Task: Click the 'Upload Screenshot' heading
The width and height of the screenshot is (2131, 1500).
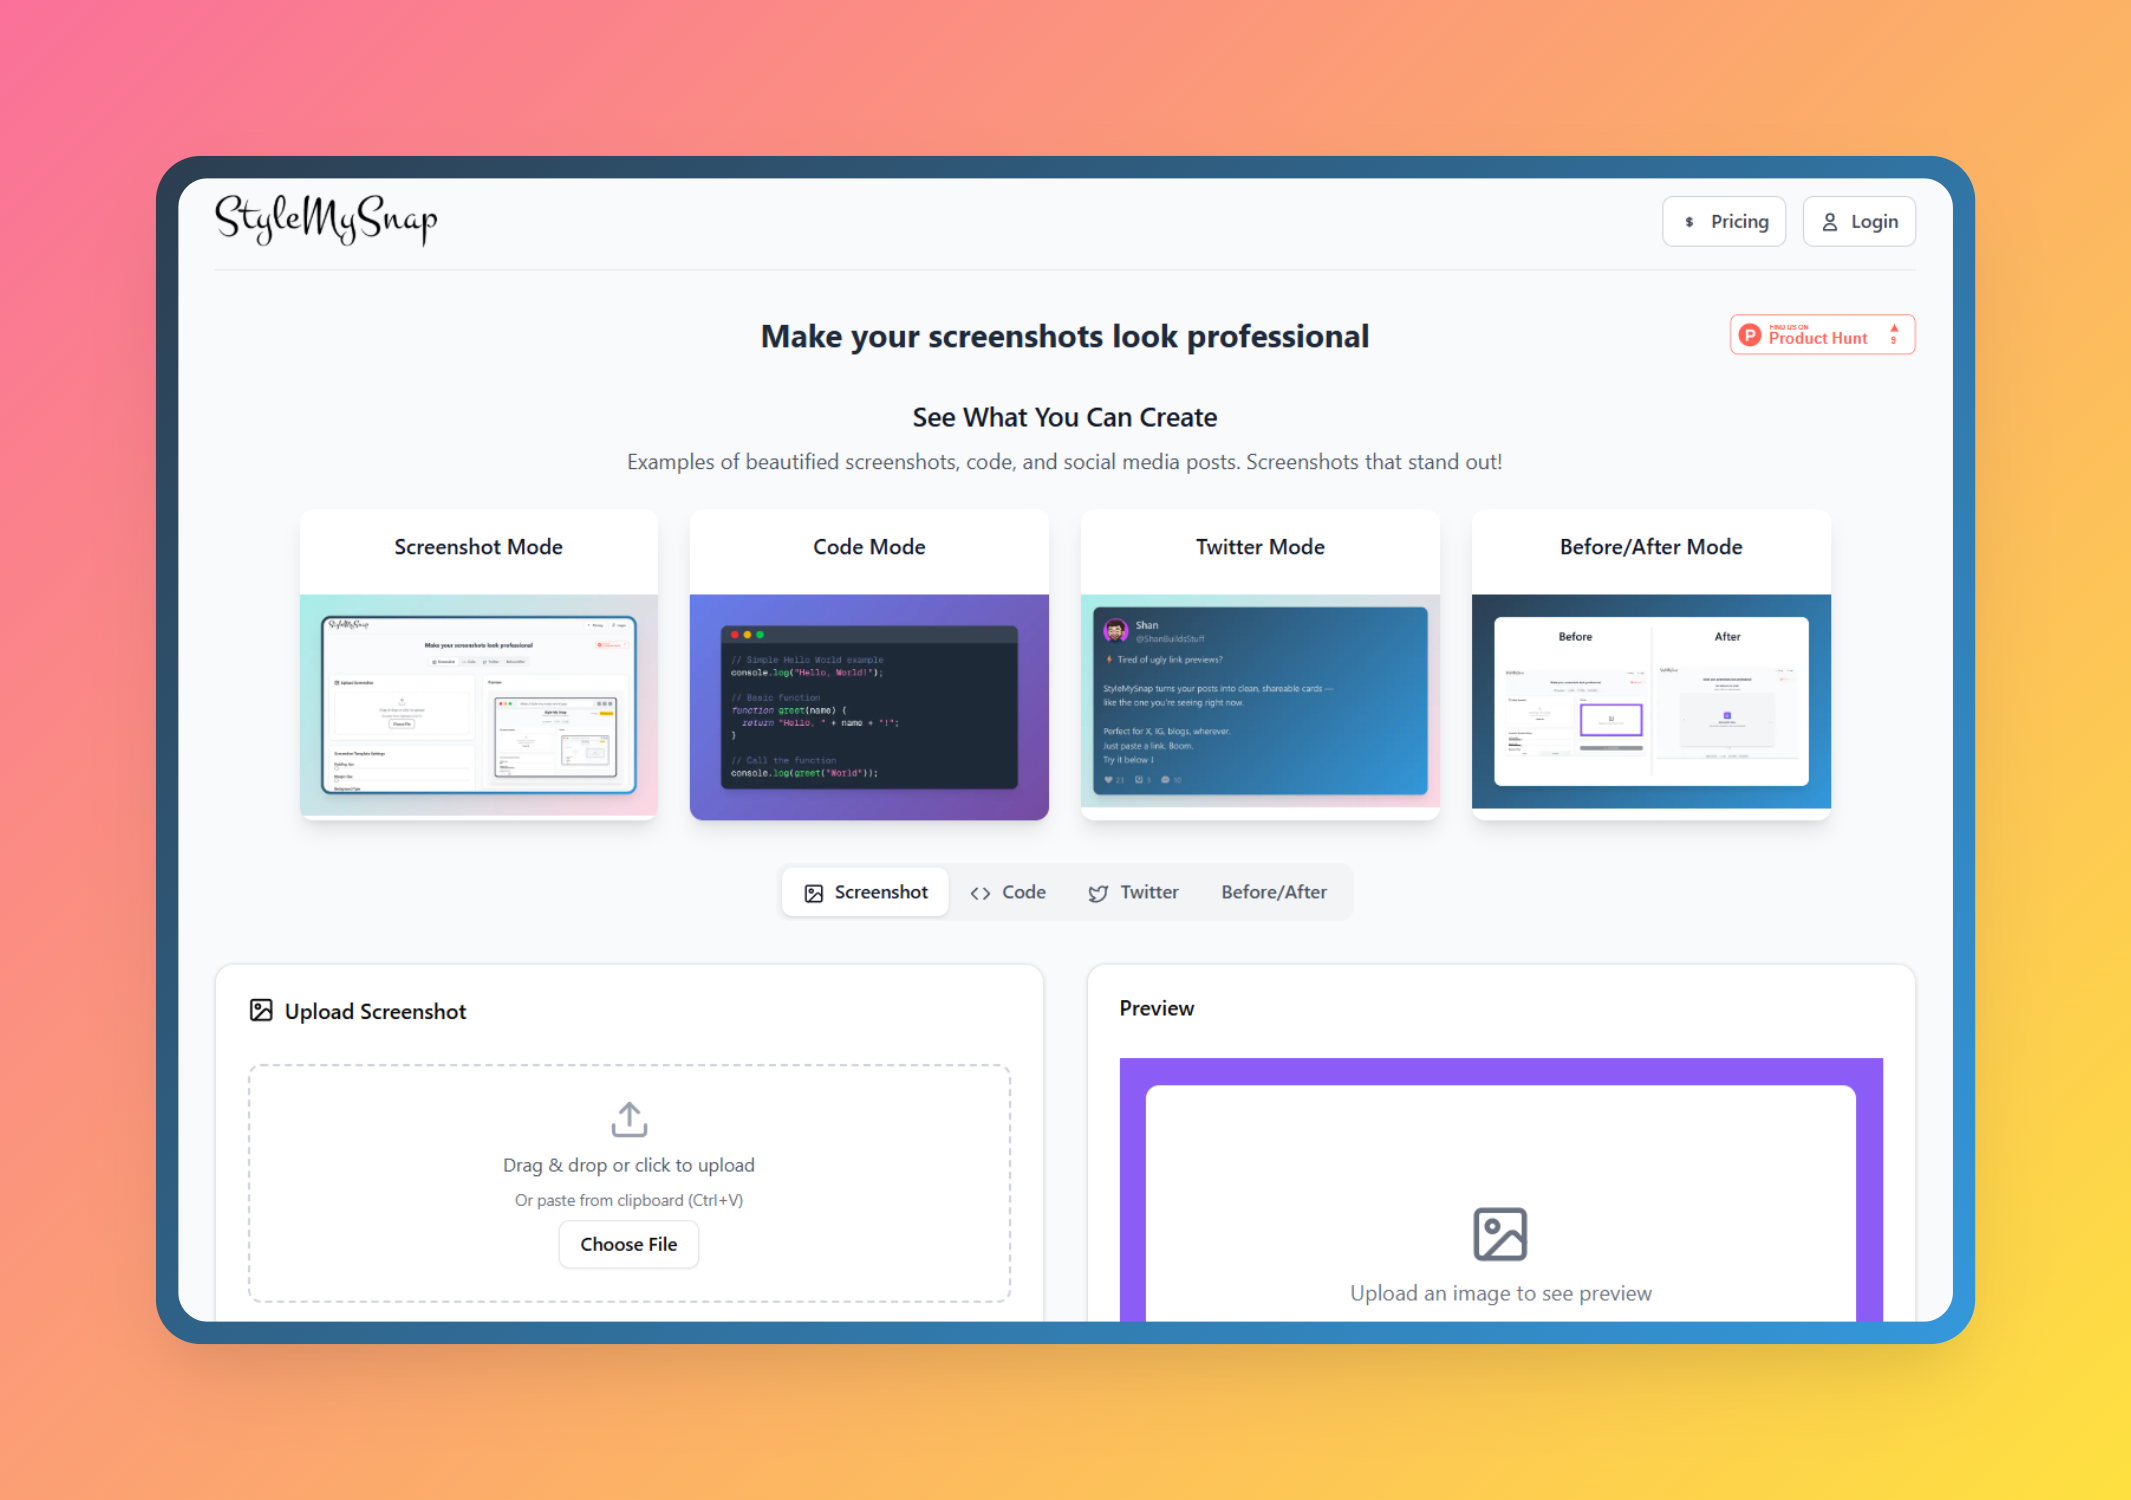Action: pos(375,1011)
